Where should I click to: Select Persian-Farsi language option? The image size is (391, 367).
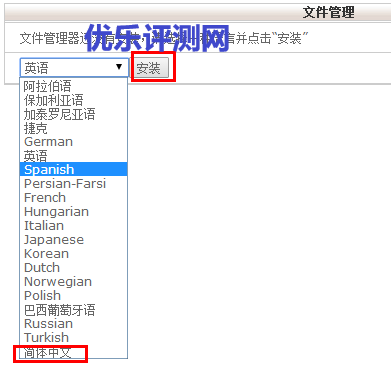click(x=73, y=183)
